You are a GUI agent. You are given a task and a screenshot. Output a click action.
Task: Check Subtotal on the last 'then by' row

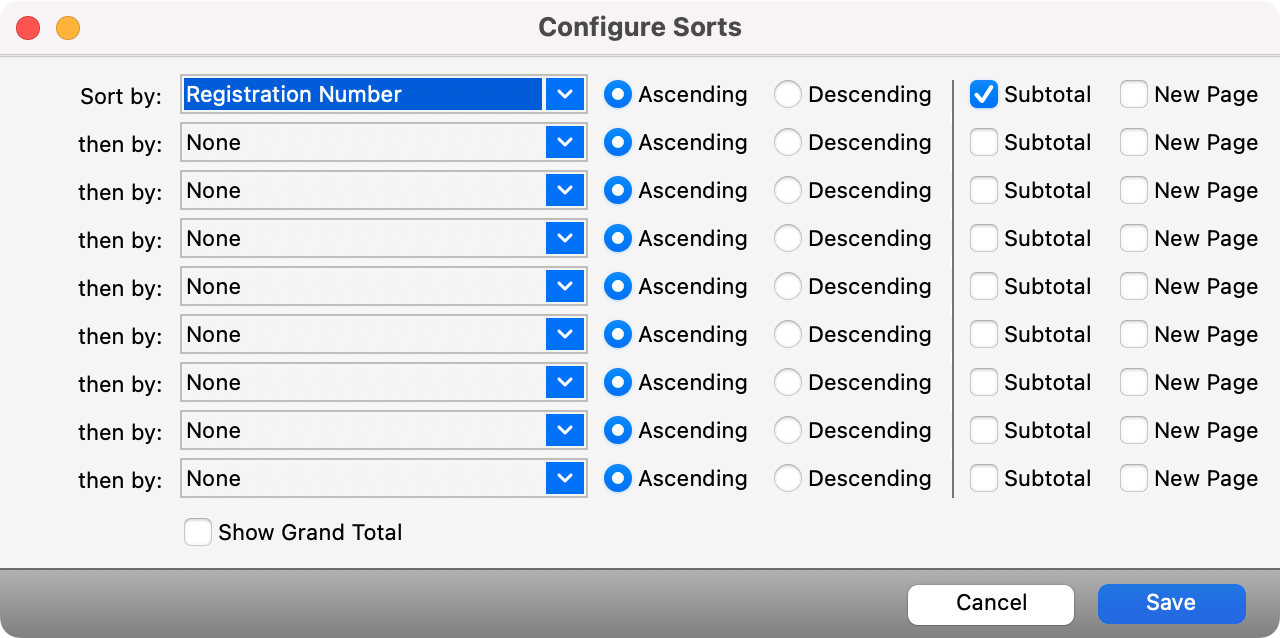coord(984,478)
